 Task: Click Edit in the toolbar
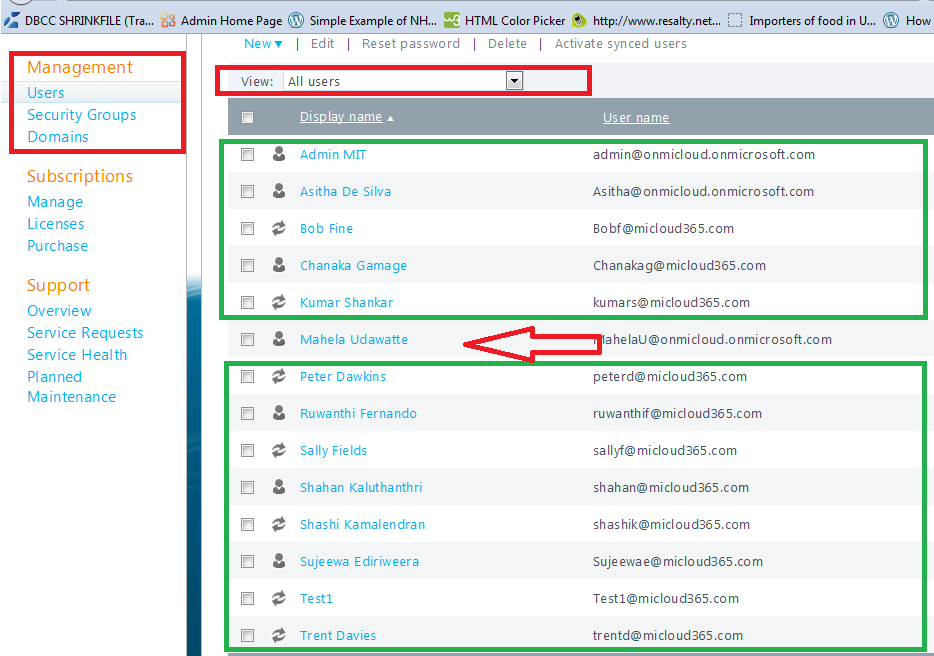322,43
